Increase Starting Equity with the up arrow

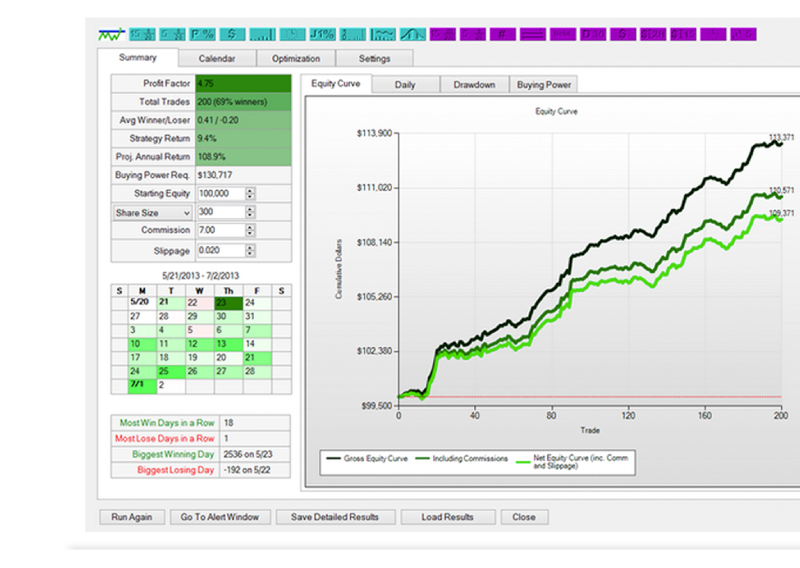(250, 190)
